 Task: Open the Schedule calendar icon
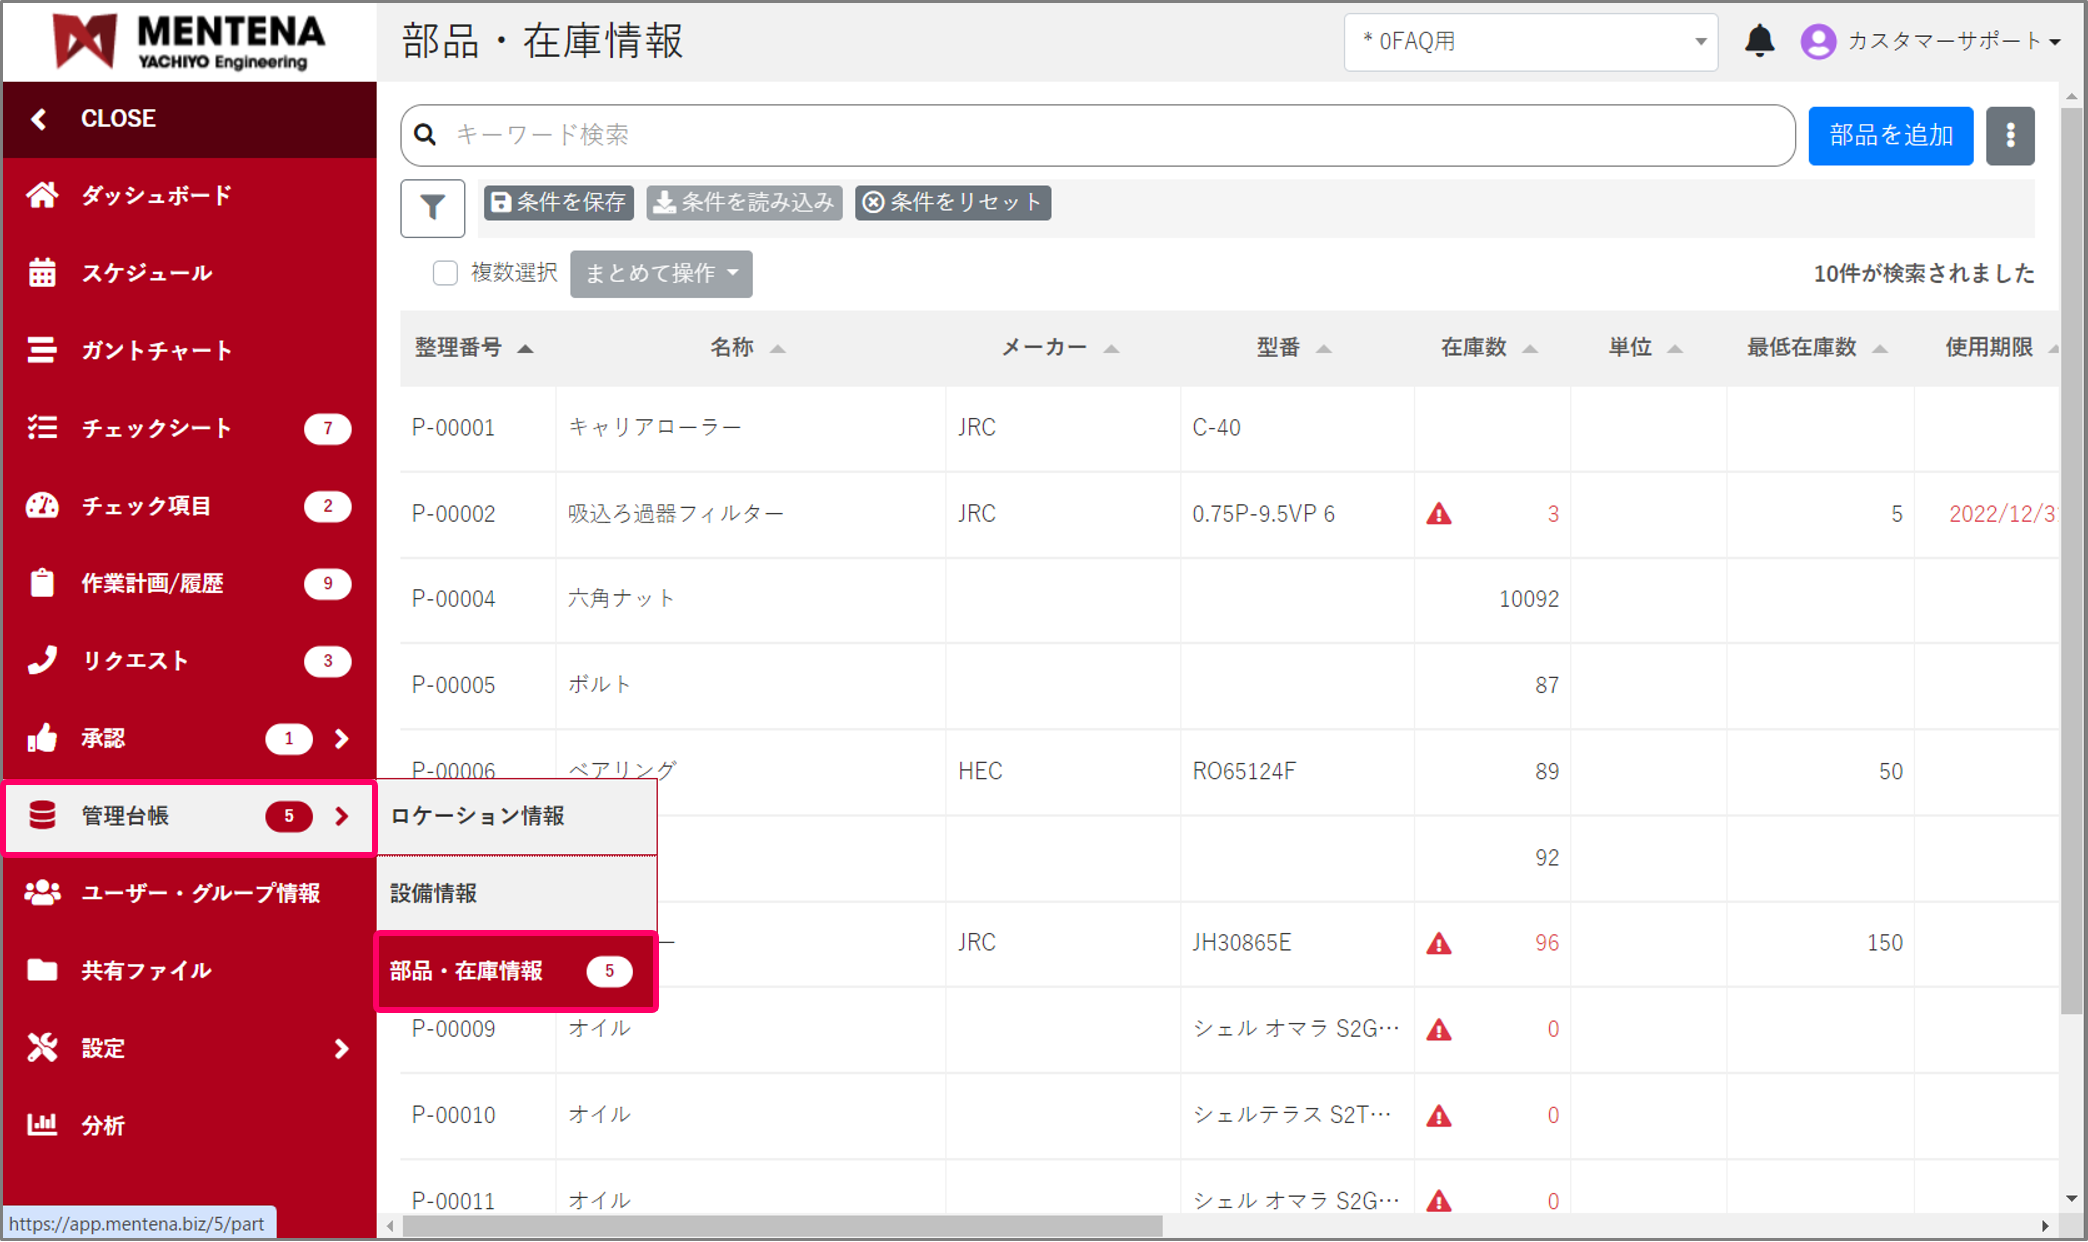tap(42, 272)
